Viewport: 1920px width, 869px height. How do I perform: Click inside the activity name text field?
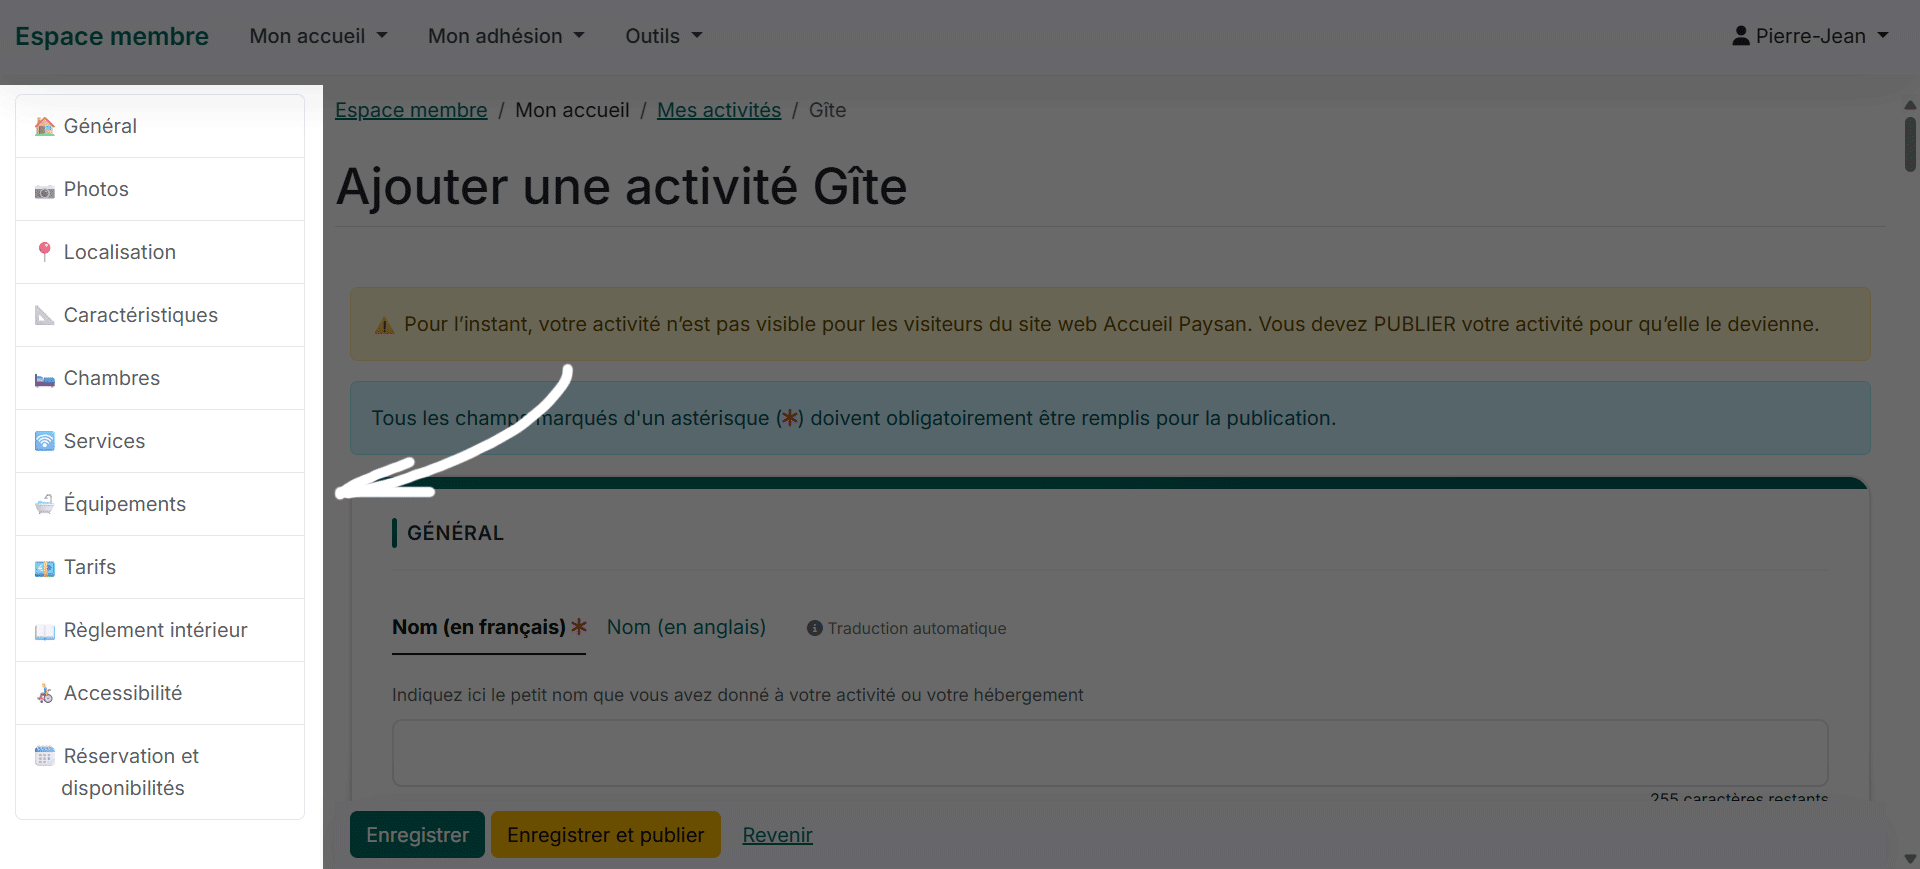pyautogui.click(x=1110, y=753)
